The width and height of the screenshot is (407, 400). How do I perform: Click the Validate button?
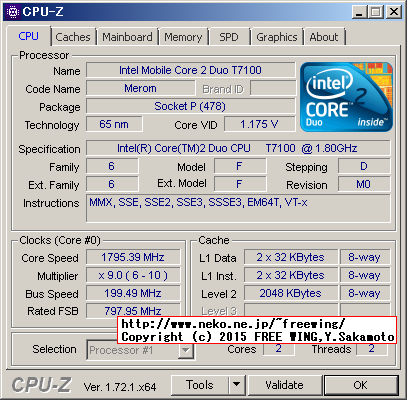[x=285, y=385]
